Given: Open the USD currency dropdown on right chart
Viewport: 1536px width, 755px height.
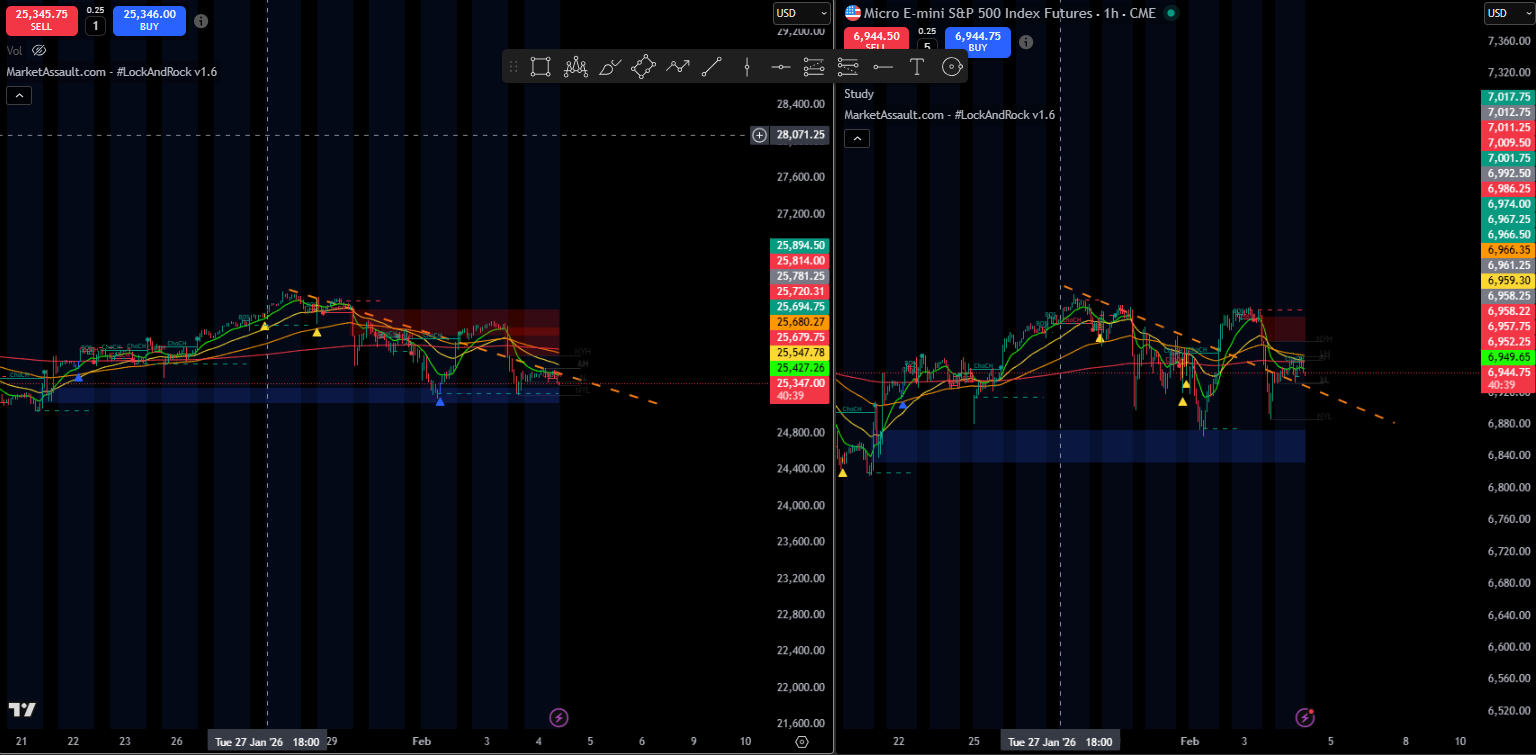Looking at the screenshot, I should 1508,13.
